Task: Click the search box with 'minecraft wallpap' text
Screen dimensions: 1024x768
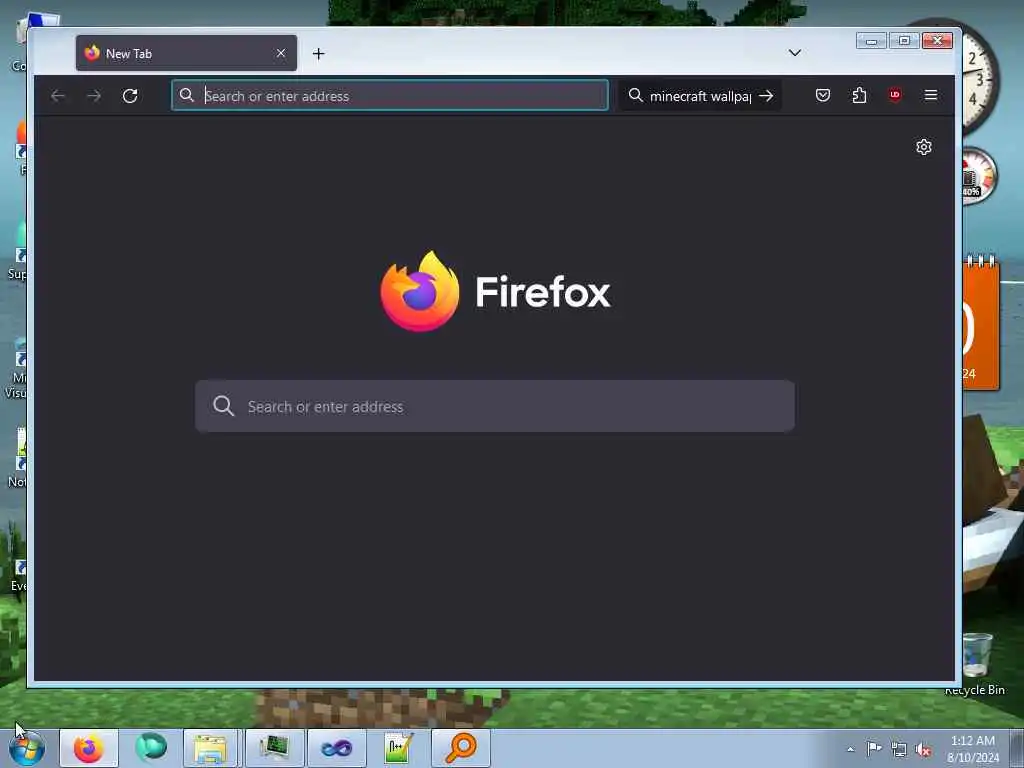Action: tap(699, 96)
